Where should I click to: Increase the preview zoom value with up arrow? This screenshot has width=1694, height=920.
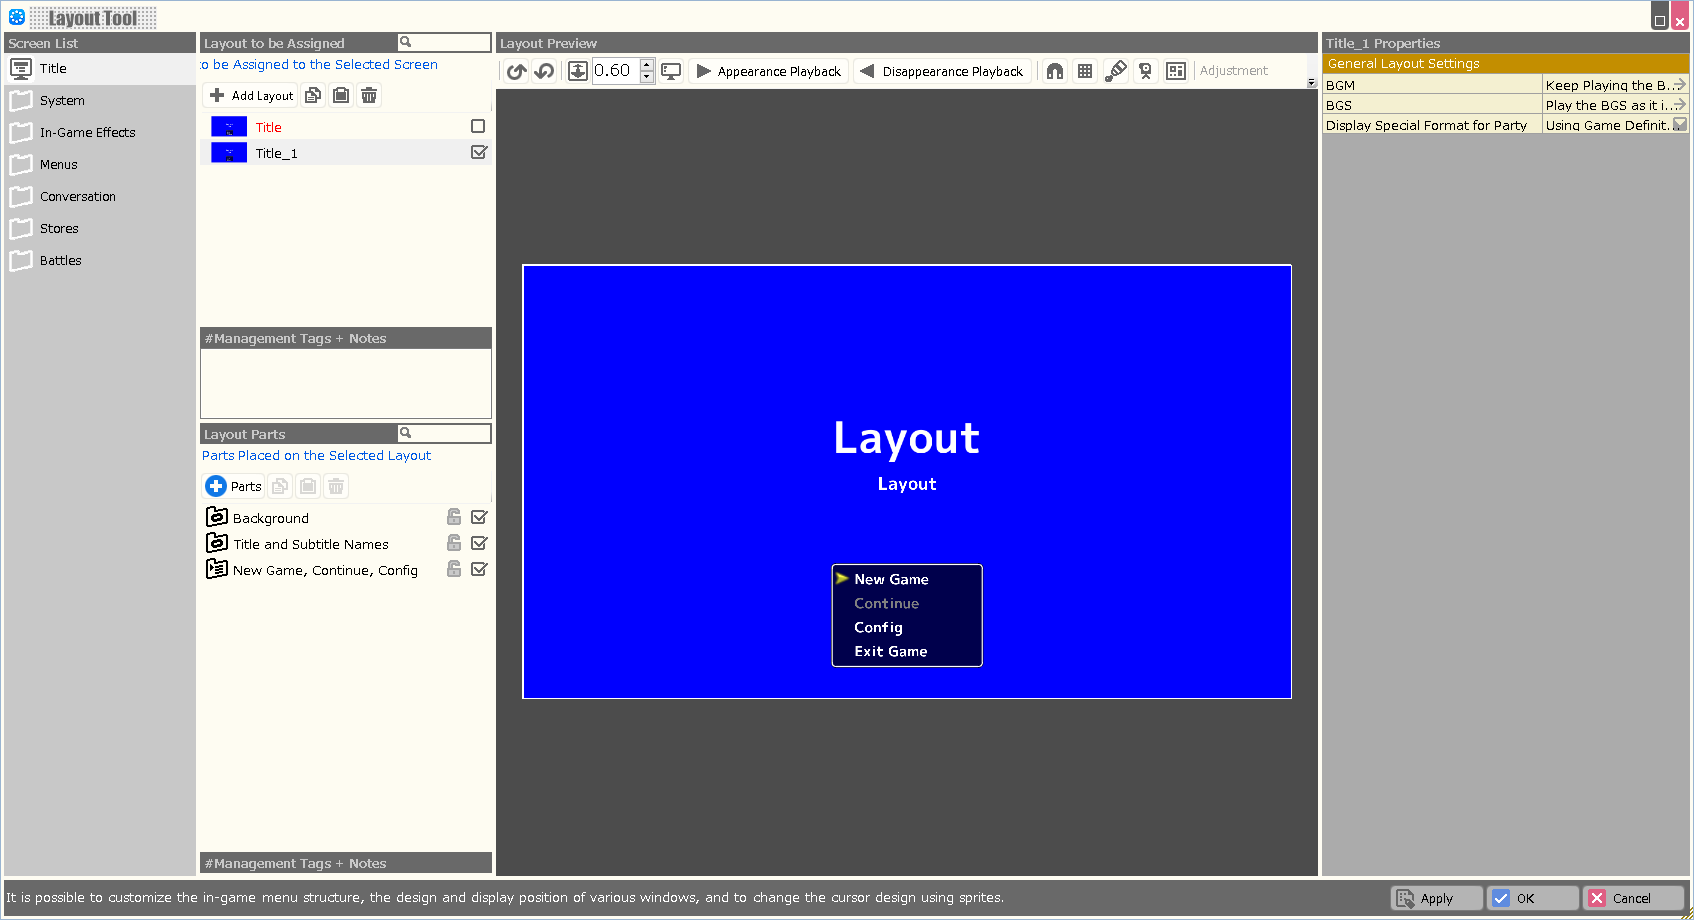(647, 65)
